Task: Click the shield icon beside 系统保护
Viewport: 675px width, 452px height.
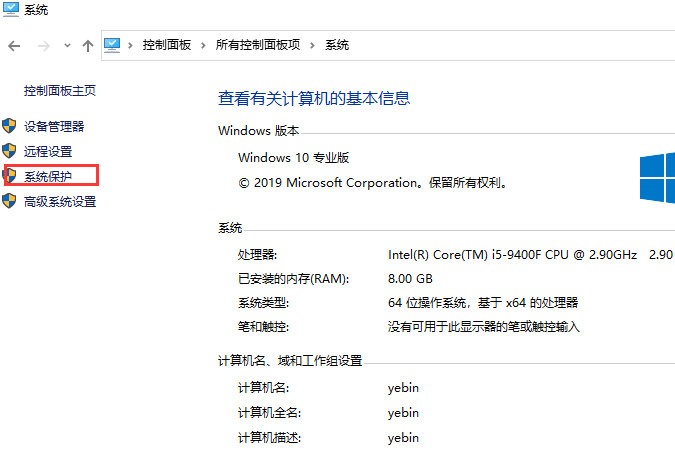Action: (10, 177)
